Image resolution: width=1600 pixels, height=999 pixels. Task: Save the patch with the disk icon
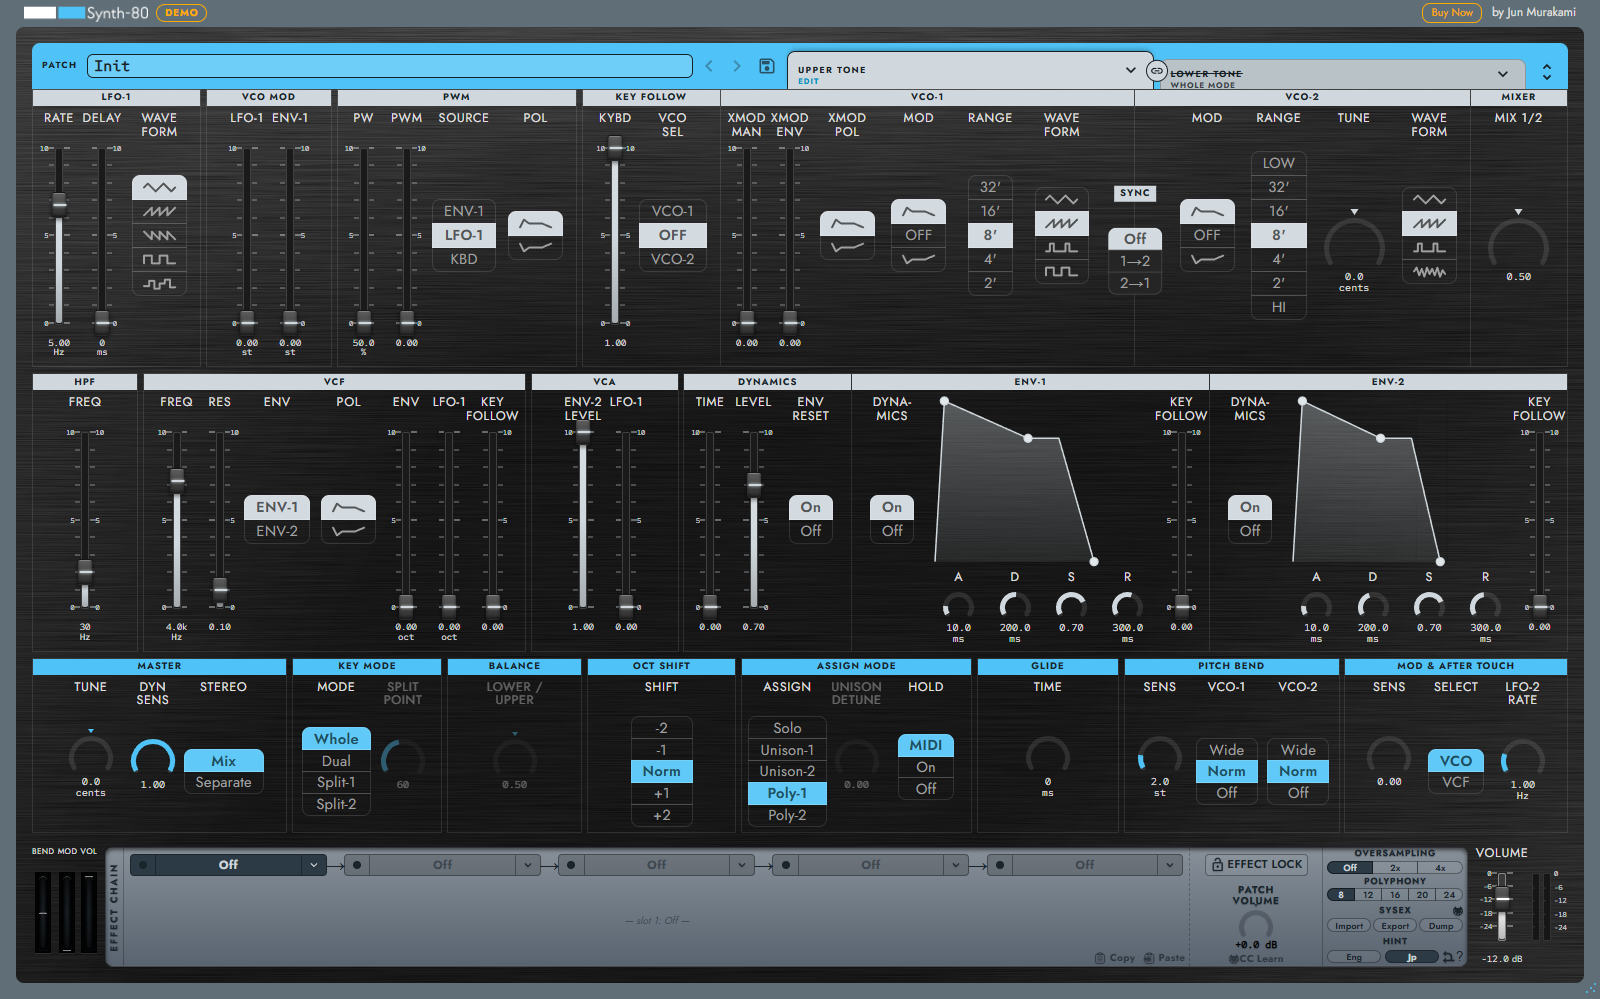[767, 66]
